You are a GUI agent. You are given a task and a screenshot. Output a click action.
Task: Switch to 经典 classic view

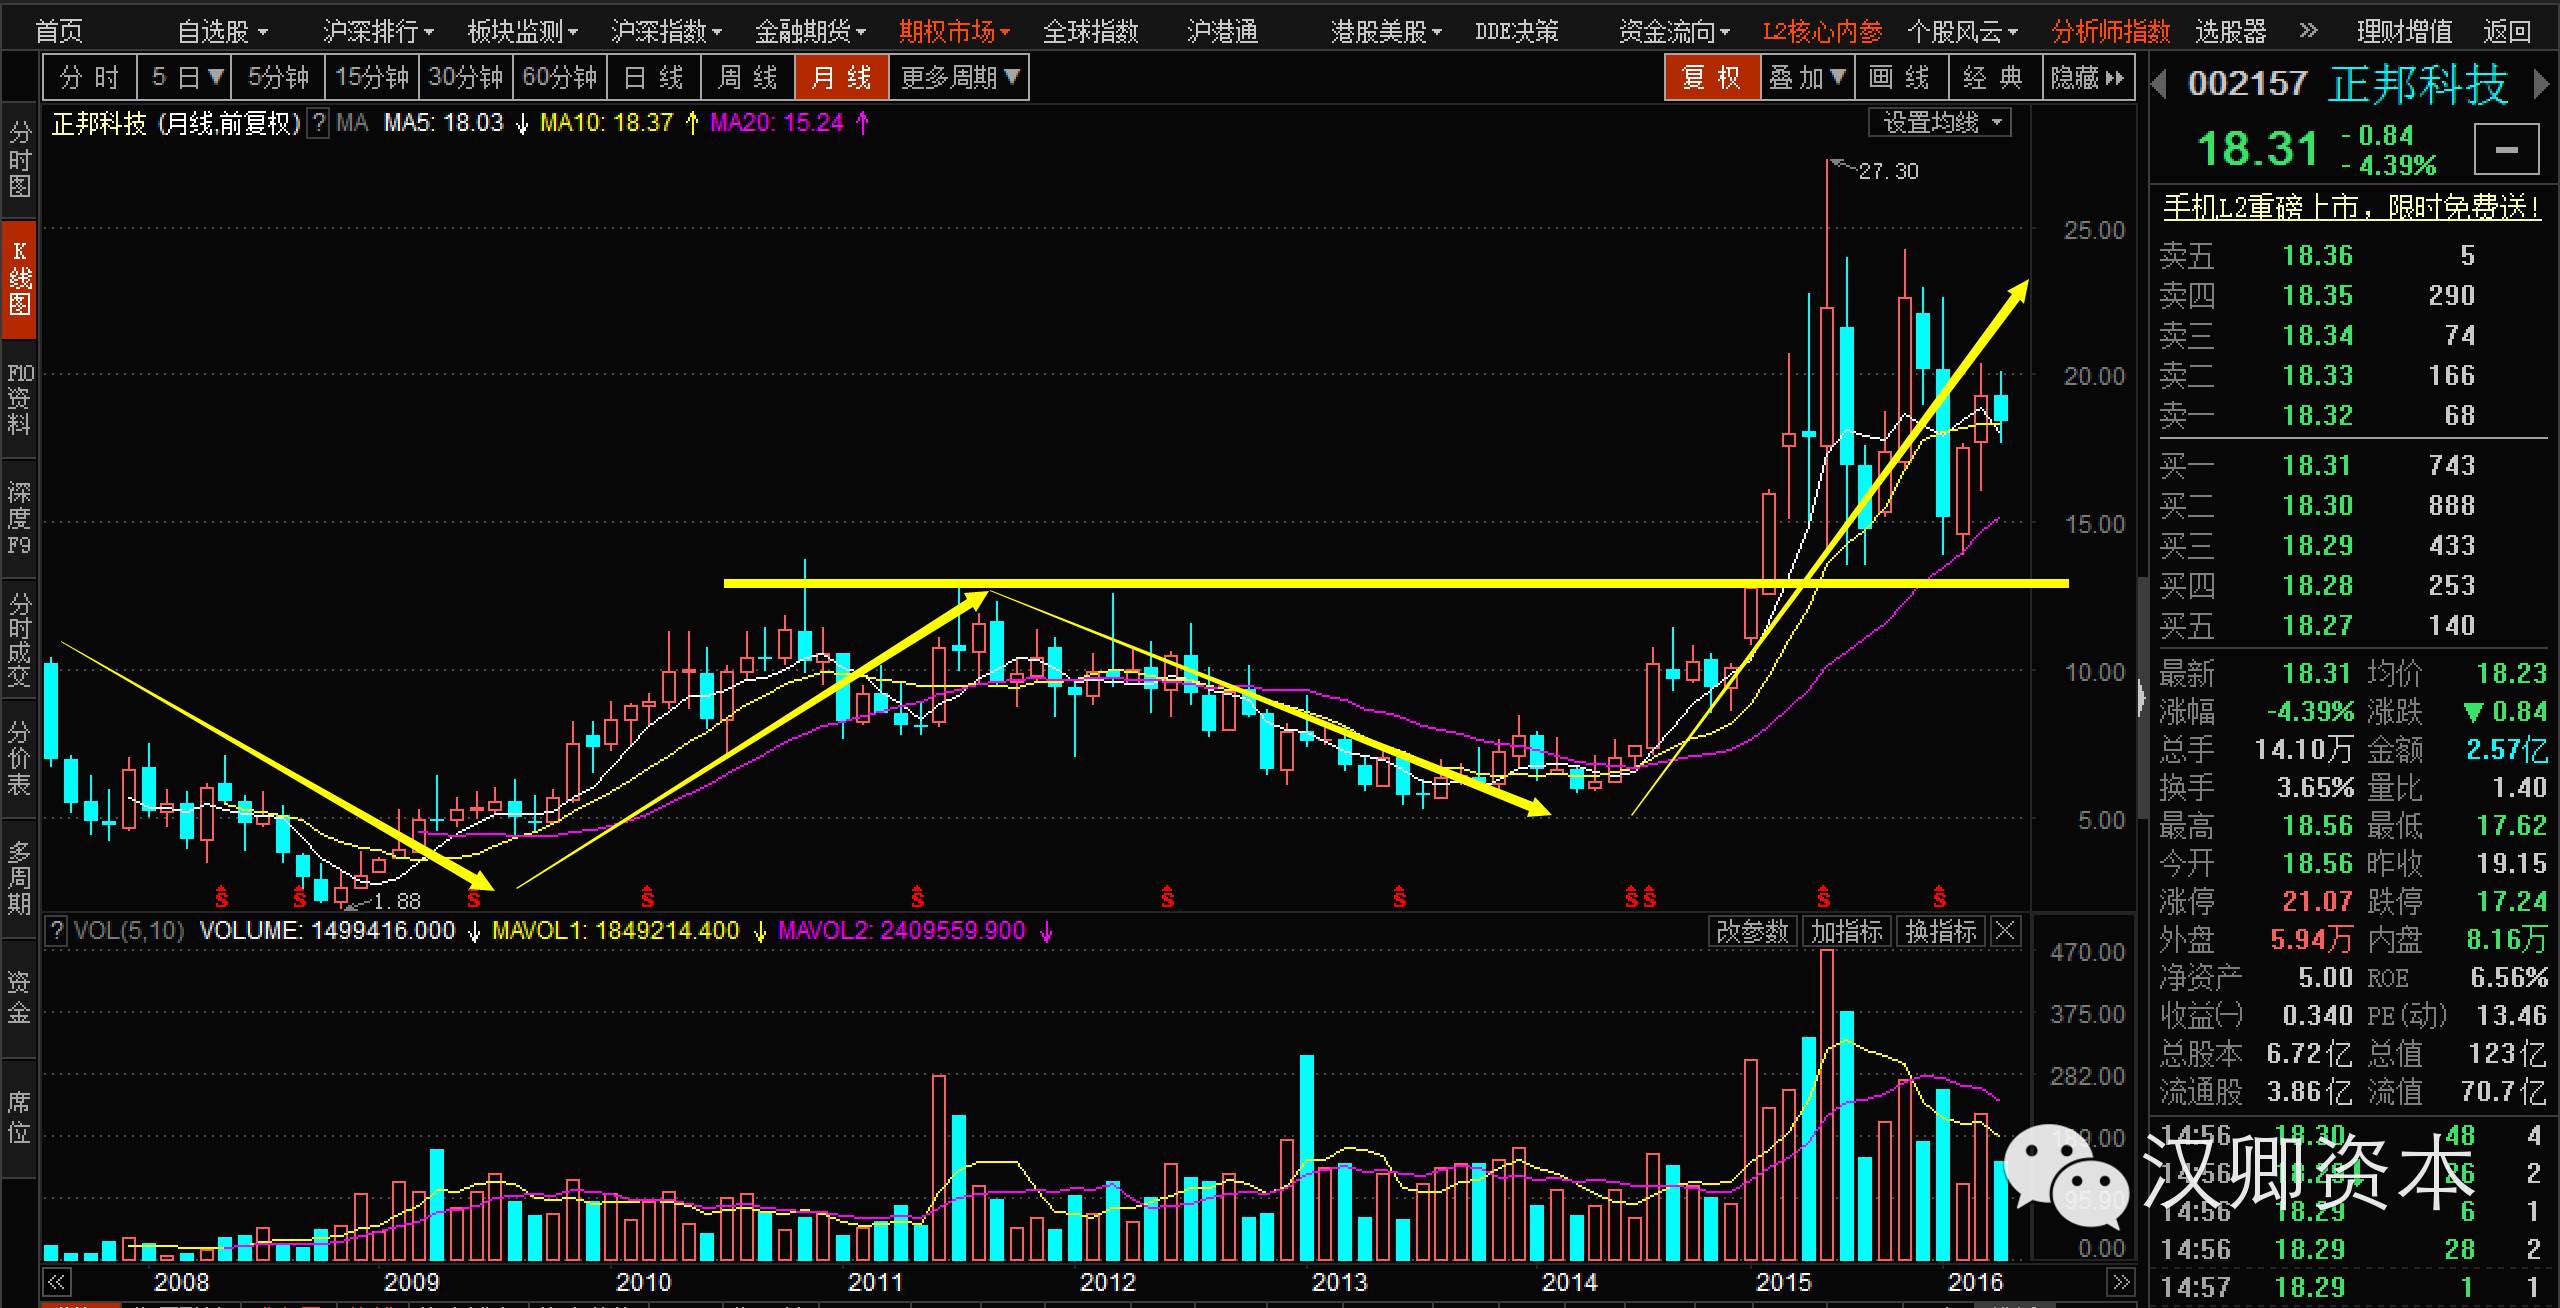tap(1992, 78)
